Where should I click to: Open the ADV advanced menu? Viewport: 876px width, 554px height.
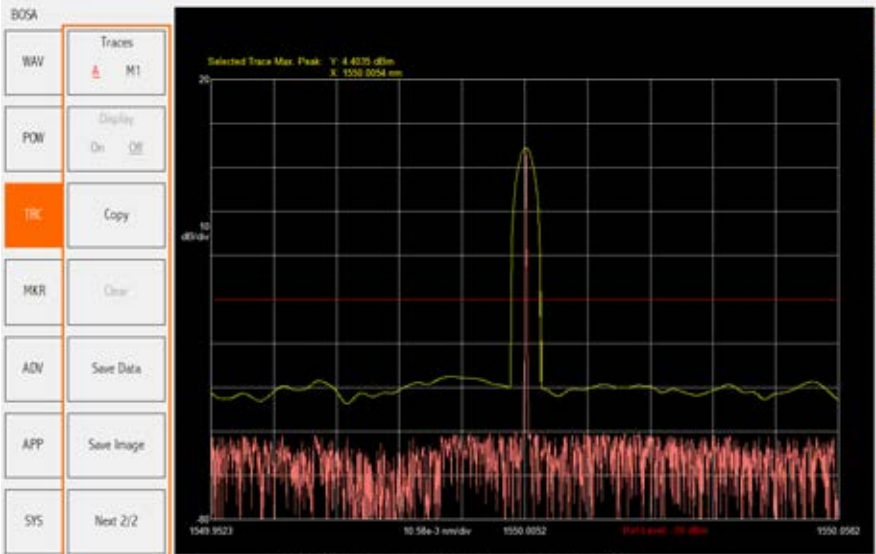pos(32,368)
